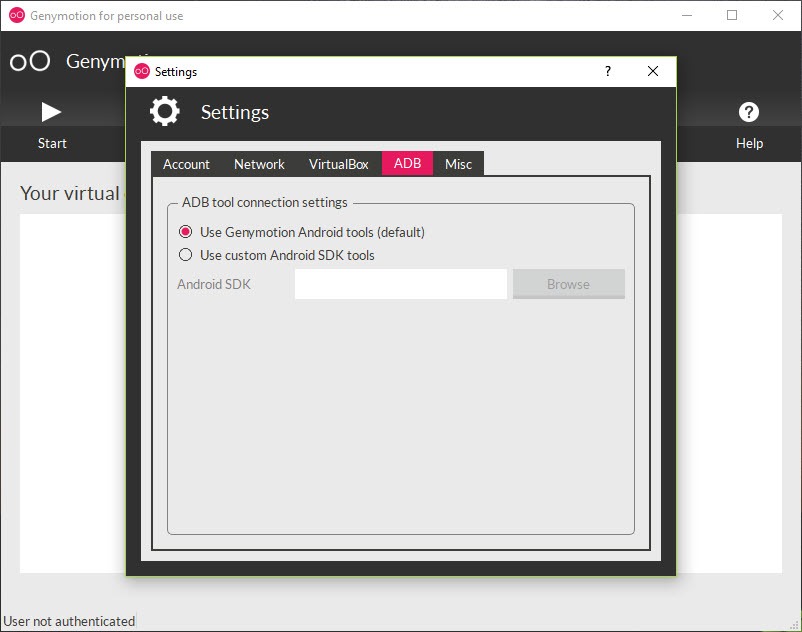Open the VirtualBox tab
This screenshot has height=632, width=802.
click(339, 164)
